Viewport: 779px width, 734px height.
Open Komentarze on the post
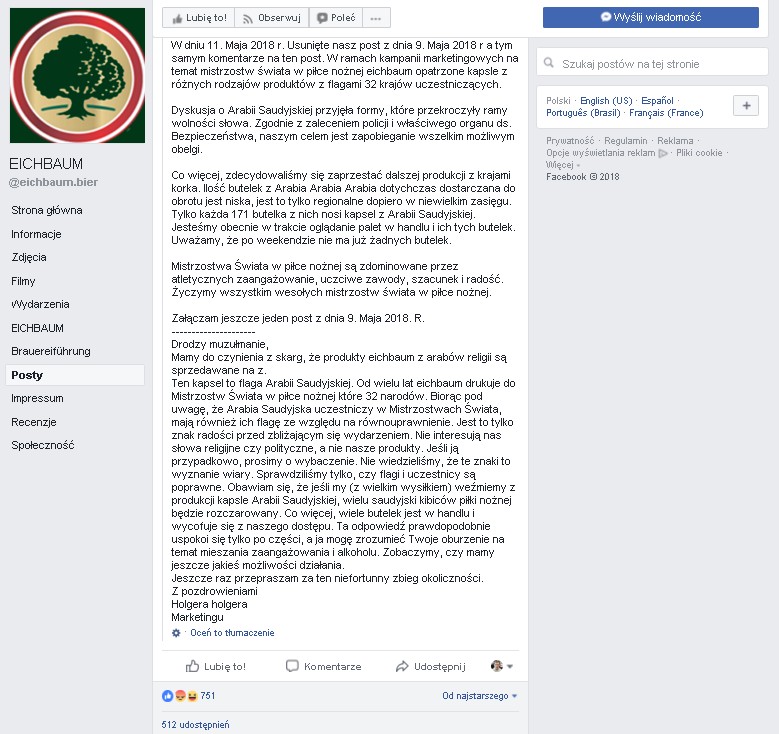(324, 666)
